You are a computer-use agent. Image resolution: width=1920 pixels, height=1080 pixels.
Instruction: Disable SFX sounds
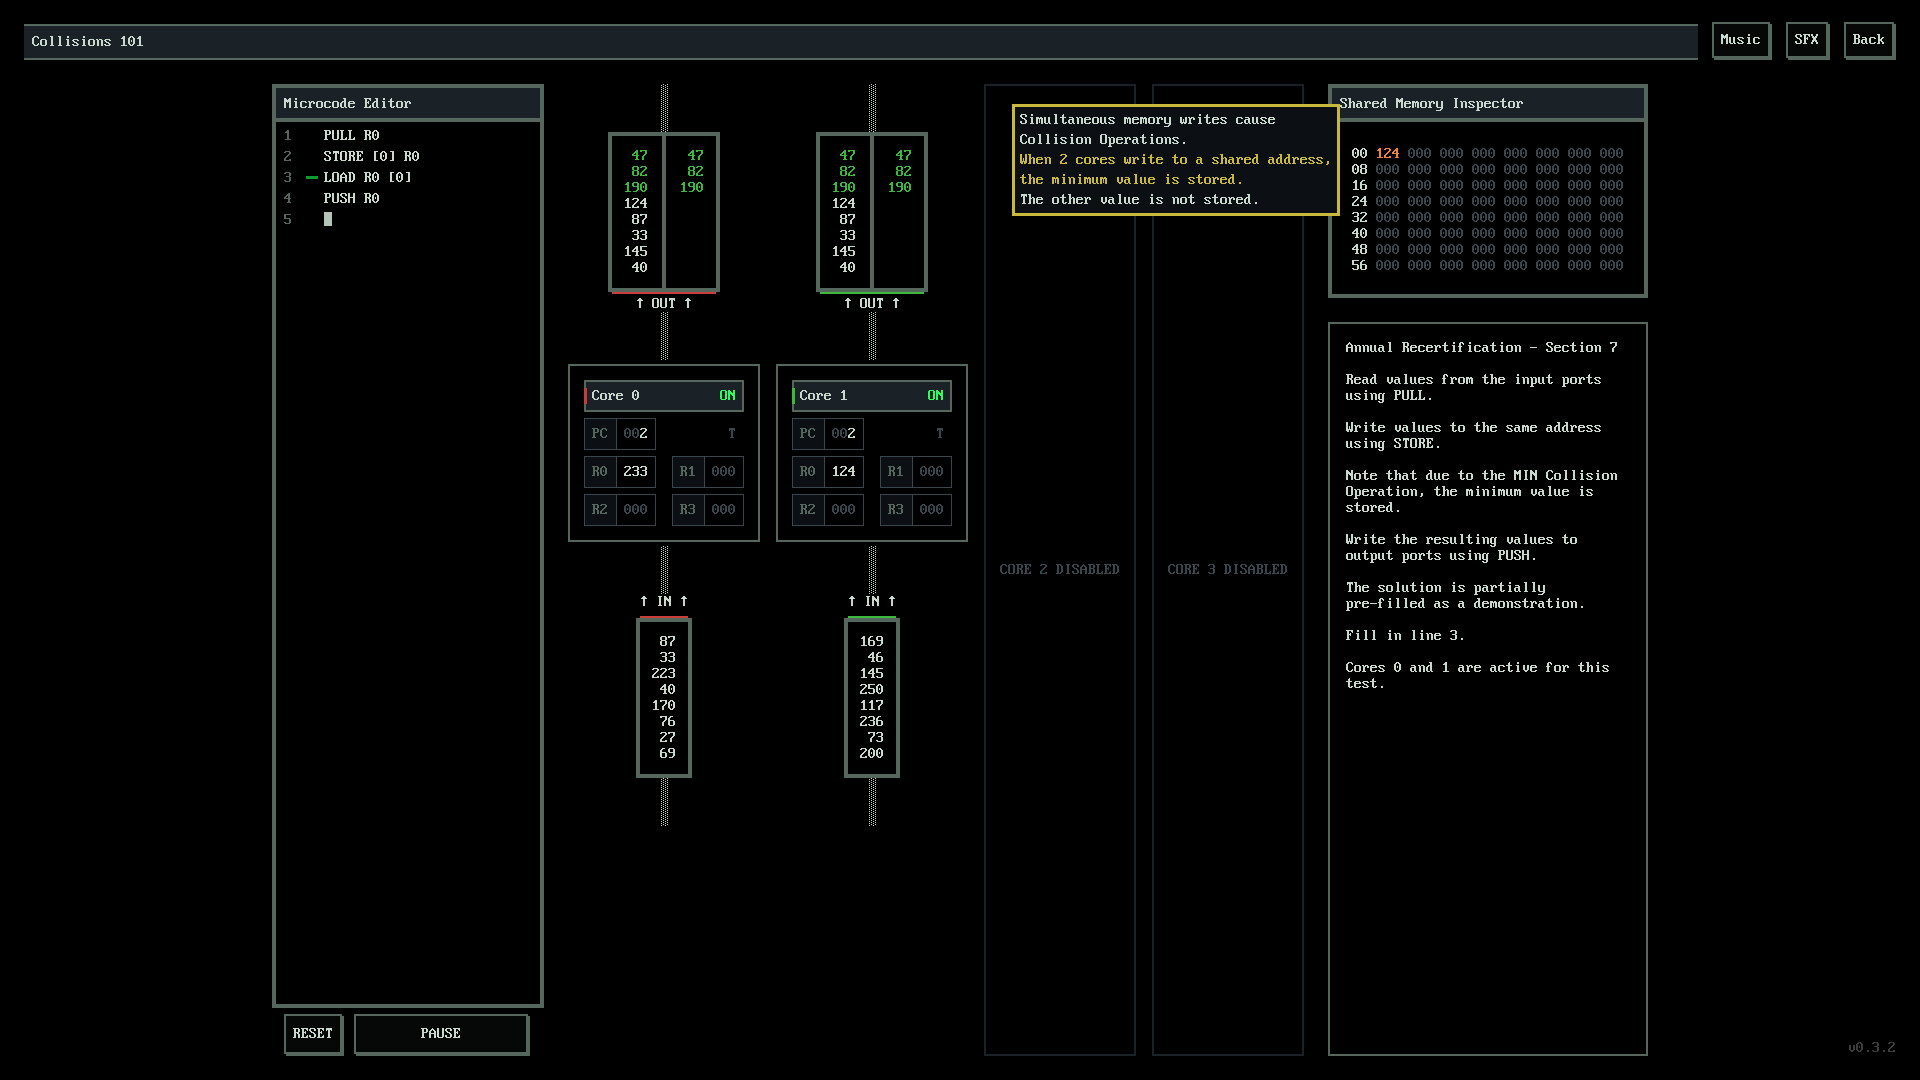click(1807, 40)
